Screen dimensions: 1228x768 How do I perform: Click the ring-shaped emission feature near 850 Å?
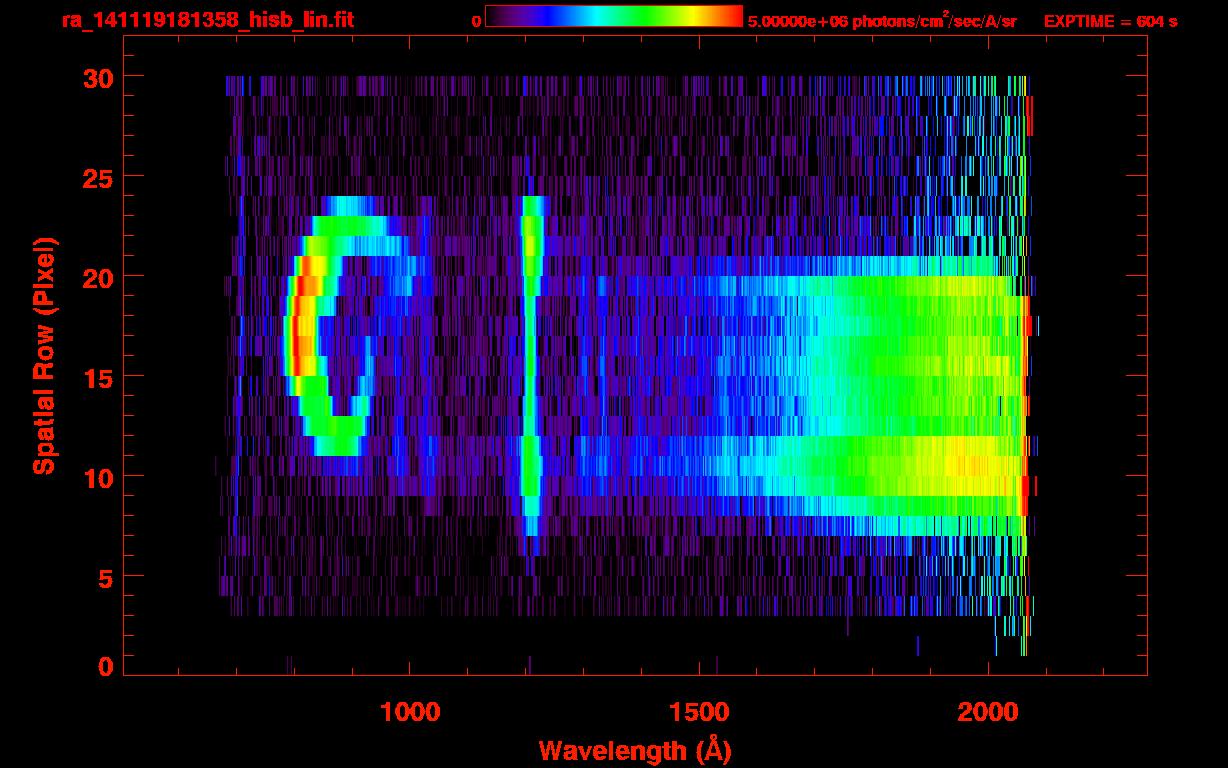pyautogui.click(x=352, y=325)
